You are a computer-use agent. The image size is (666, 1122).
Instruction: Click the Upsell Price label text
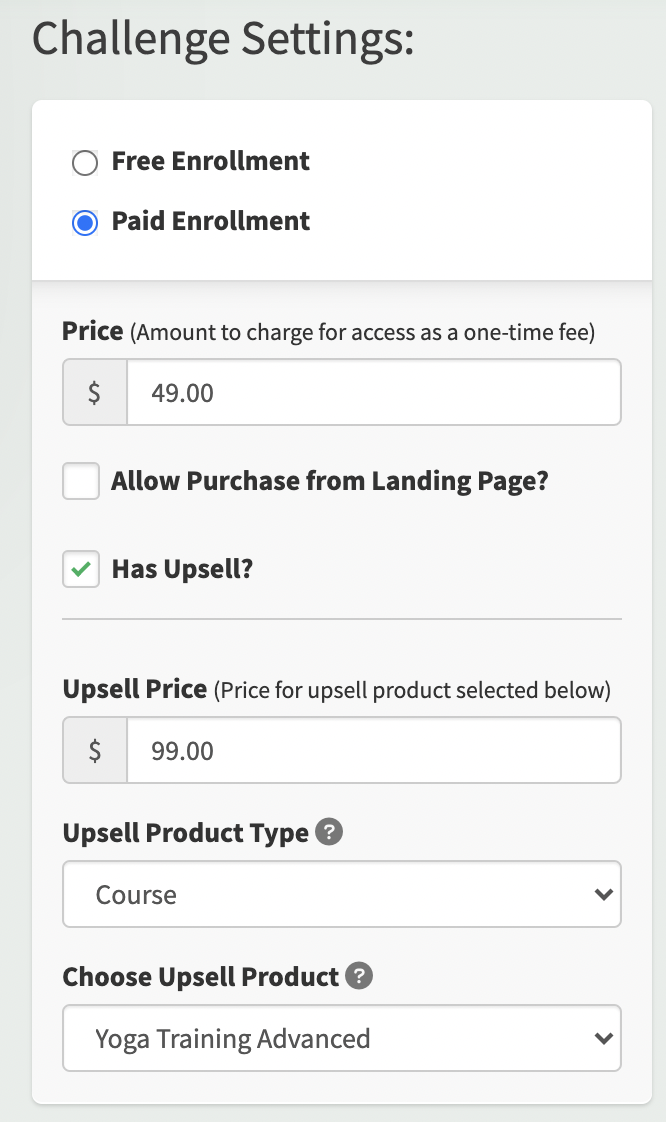[x=135, y=689]
